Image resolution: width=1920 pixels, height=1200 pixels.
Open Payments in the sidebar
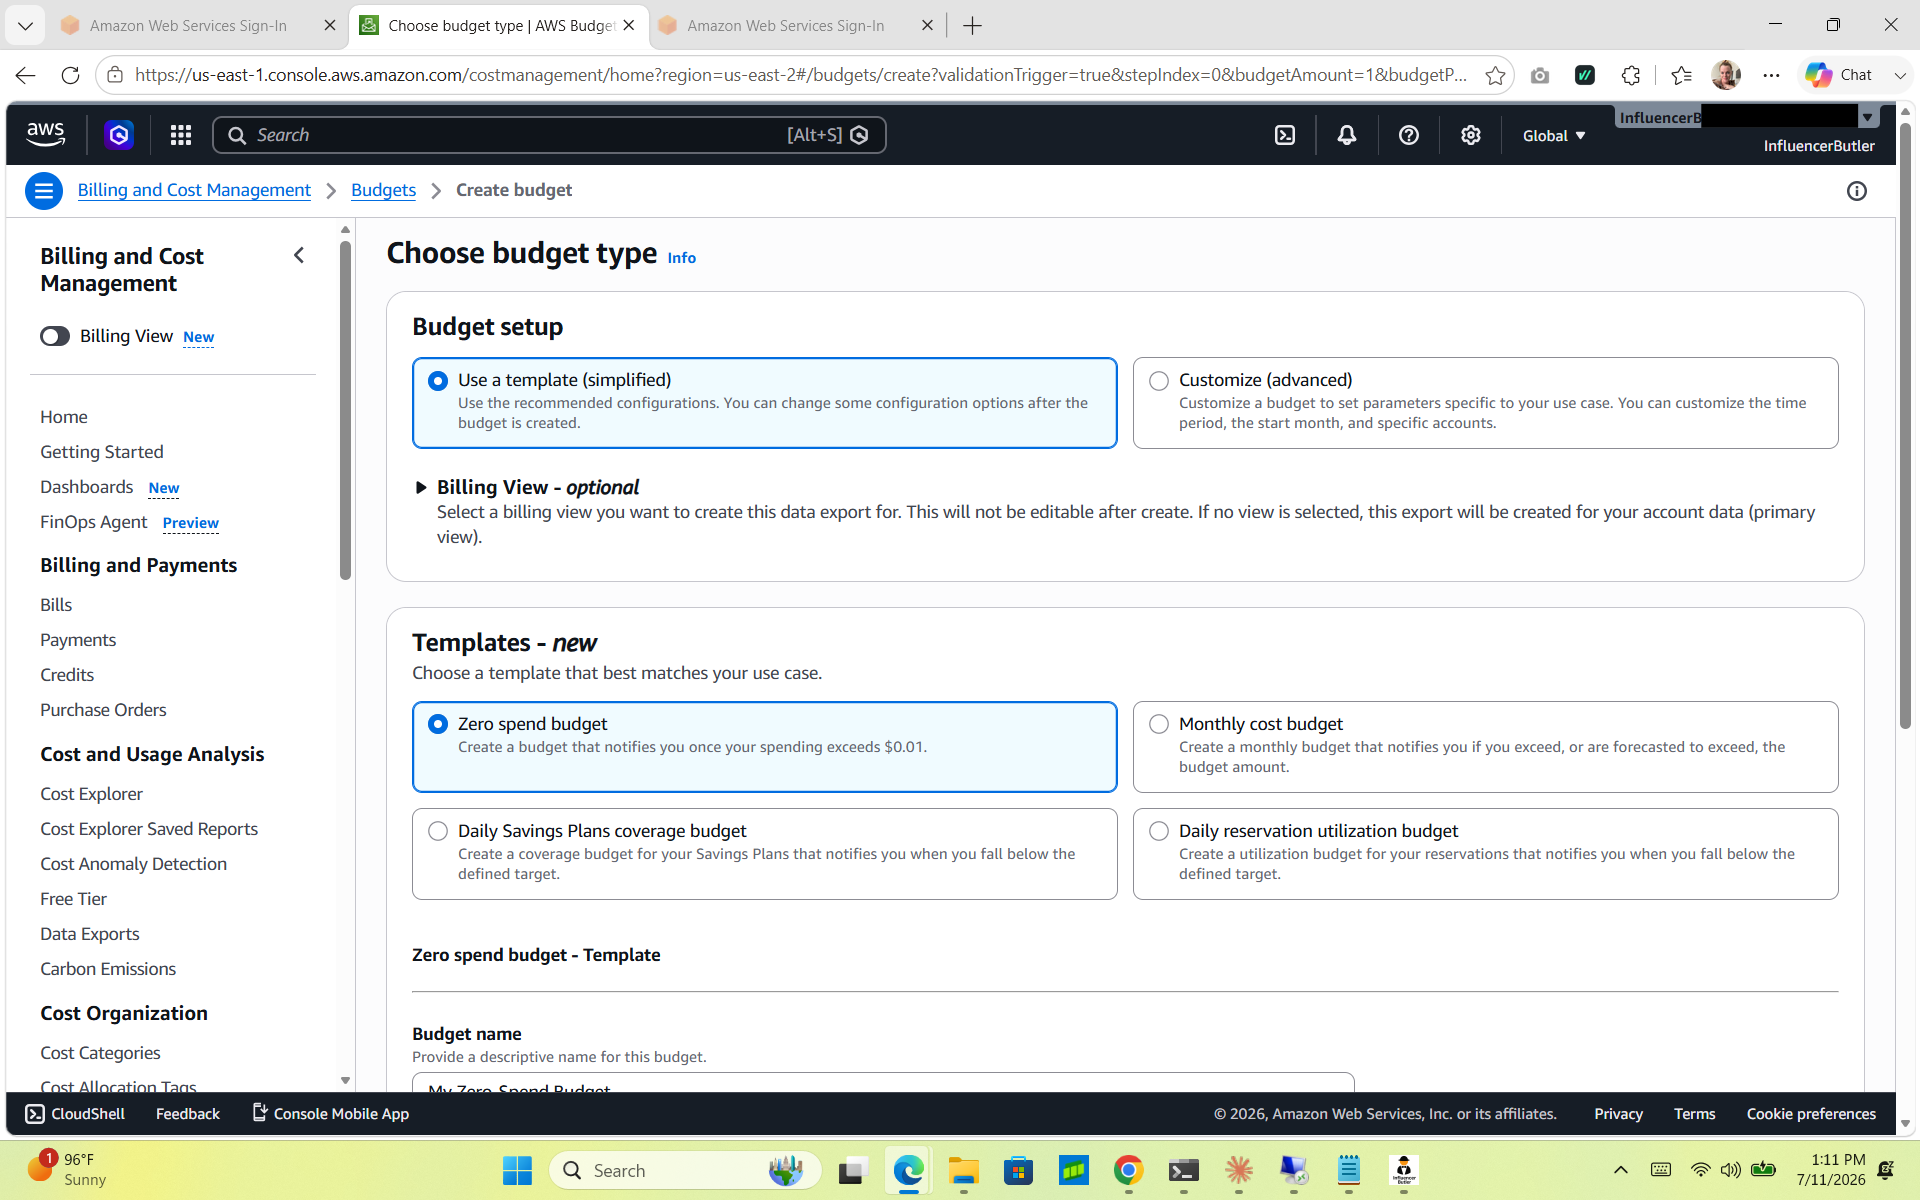(78, 640)
